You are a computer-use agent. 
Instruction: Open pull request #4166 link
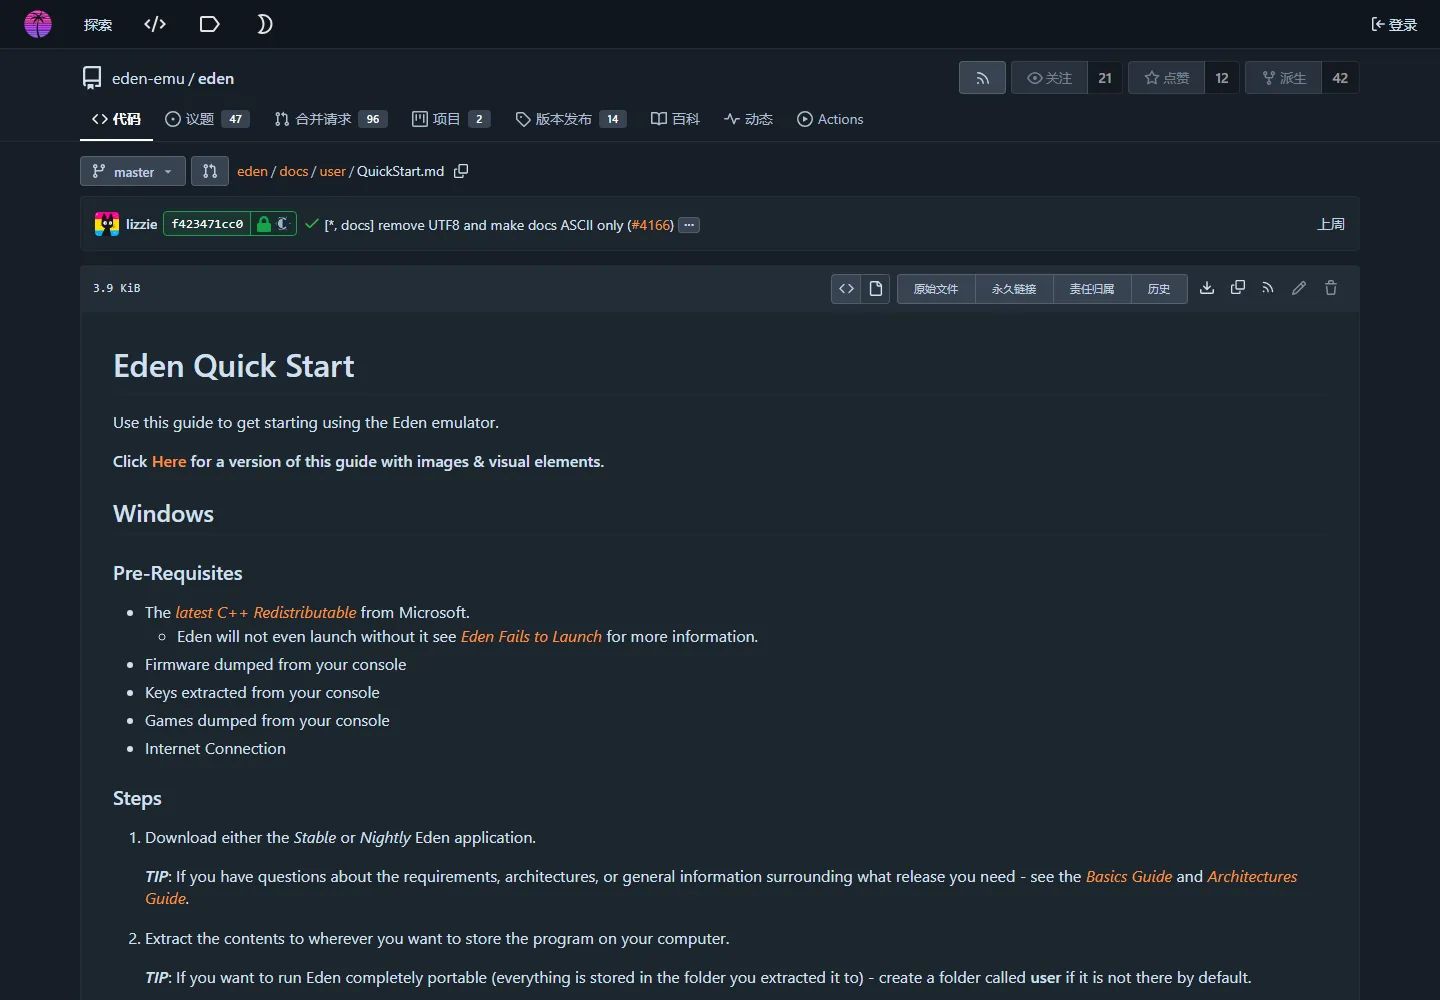coord(650,225)
